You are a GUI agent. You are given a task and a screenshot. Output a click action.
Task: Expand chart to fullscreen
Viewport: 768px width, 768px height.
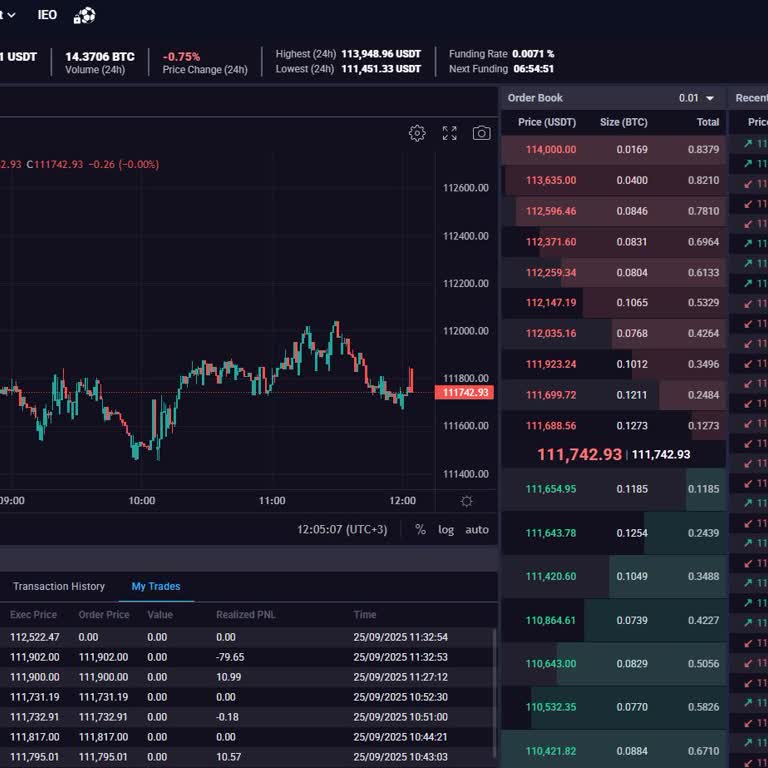449,133
